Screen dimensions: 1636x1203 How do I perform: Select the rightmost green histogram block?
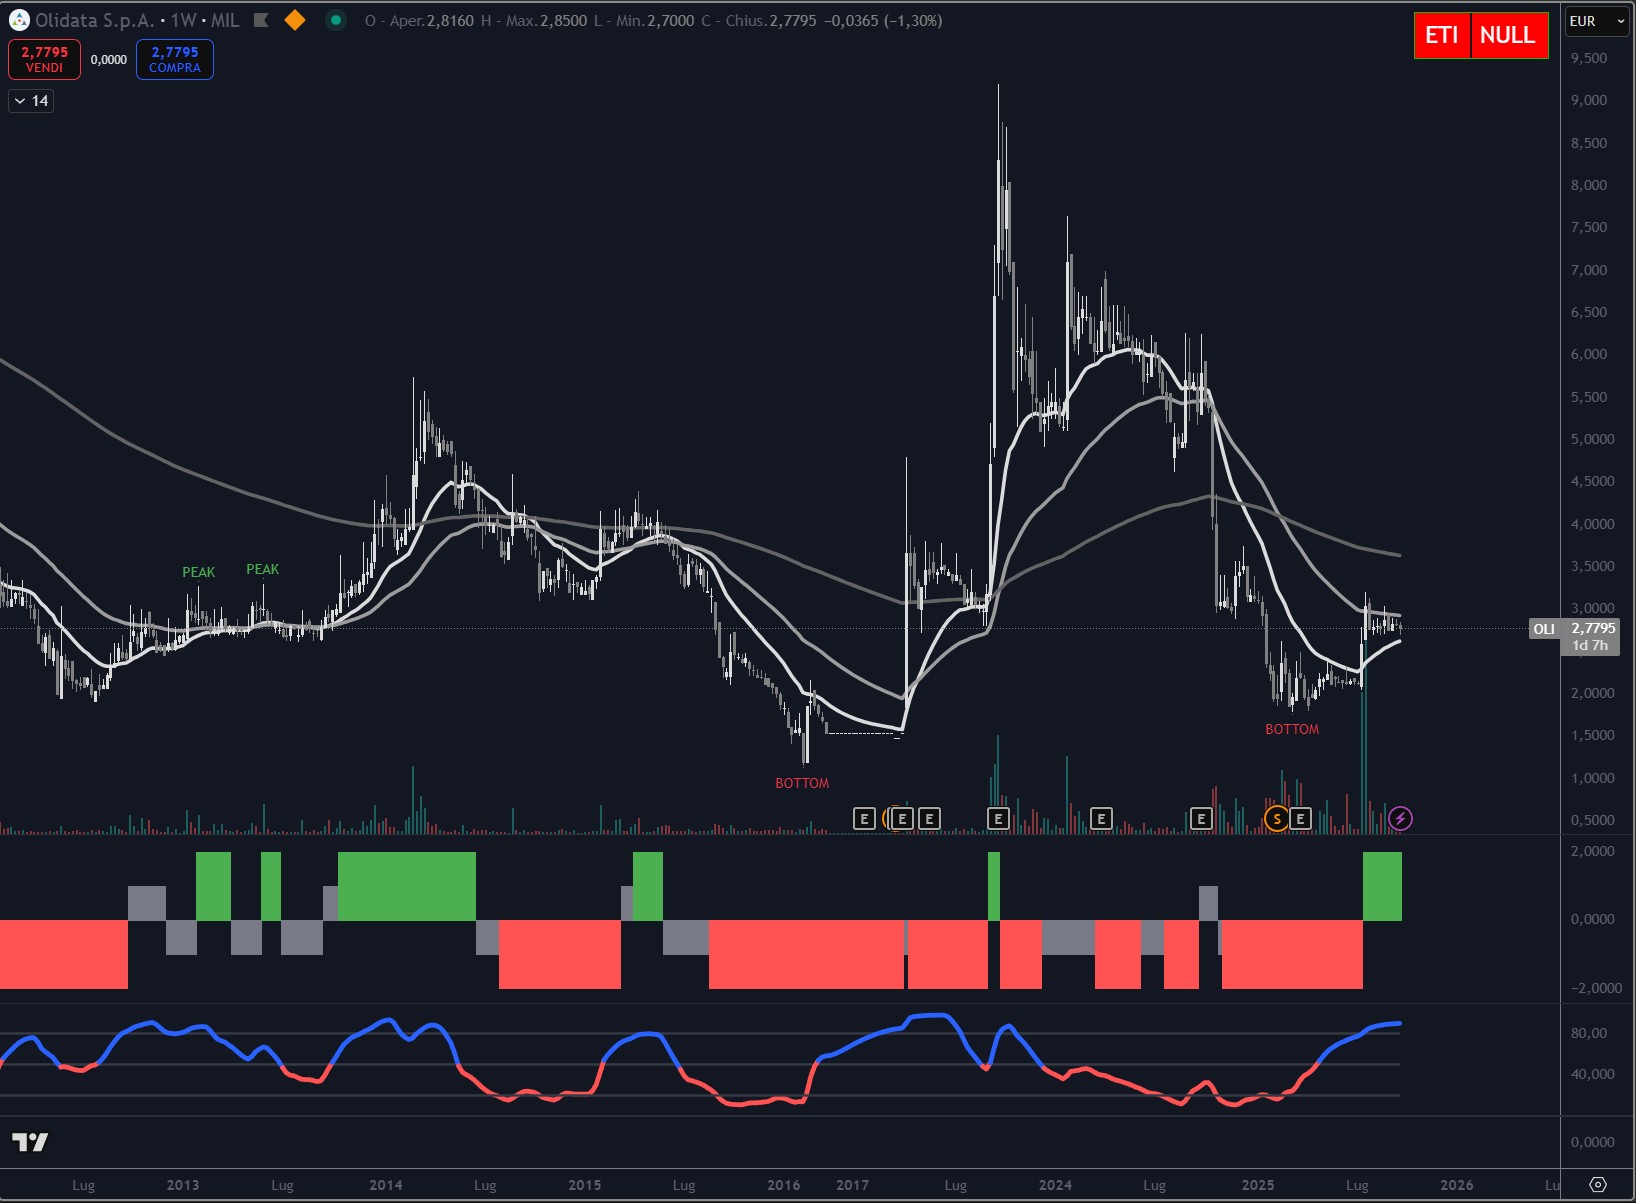click(1382, 886)
